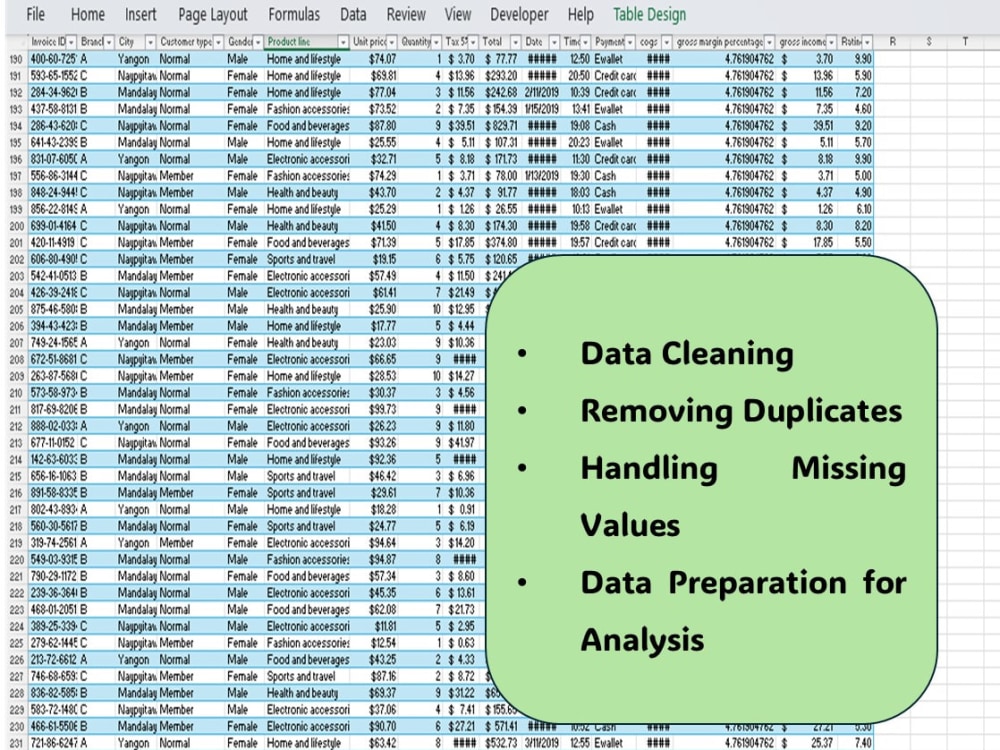Open the Date column filter dropdown

pos(554,42)
